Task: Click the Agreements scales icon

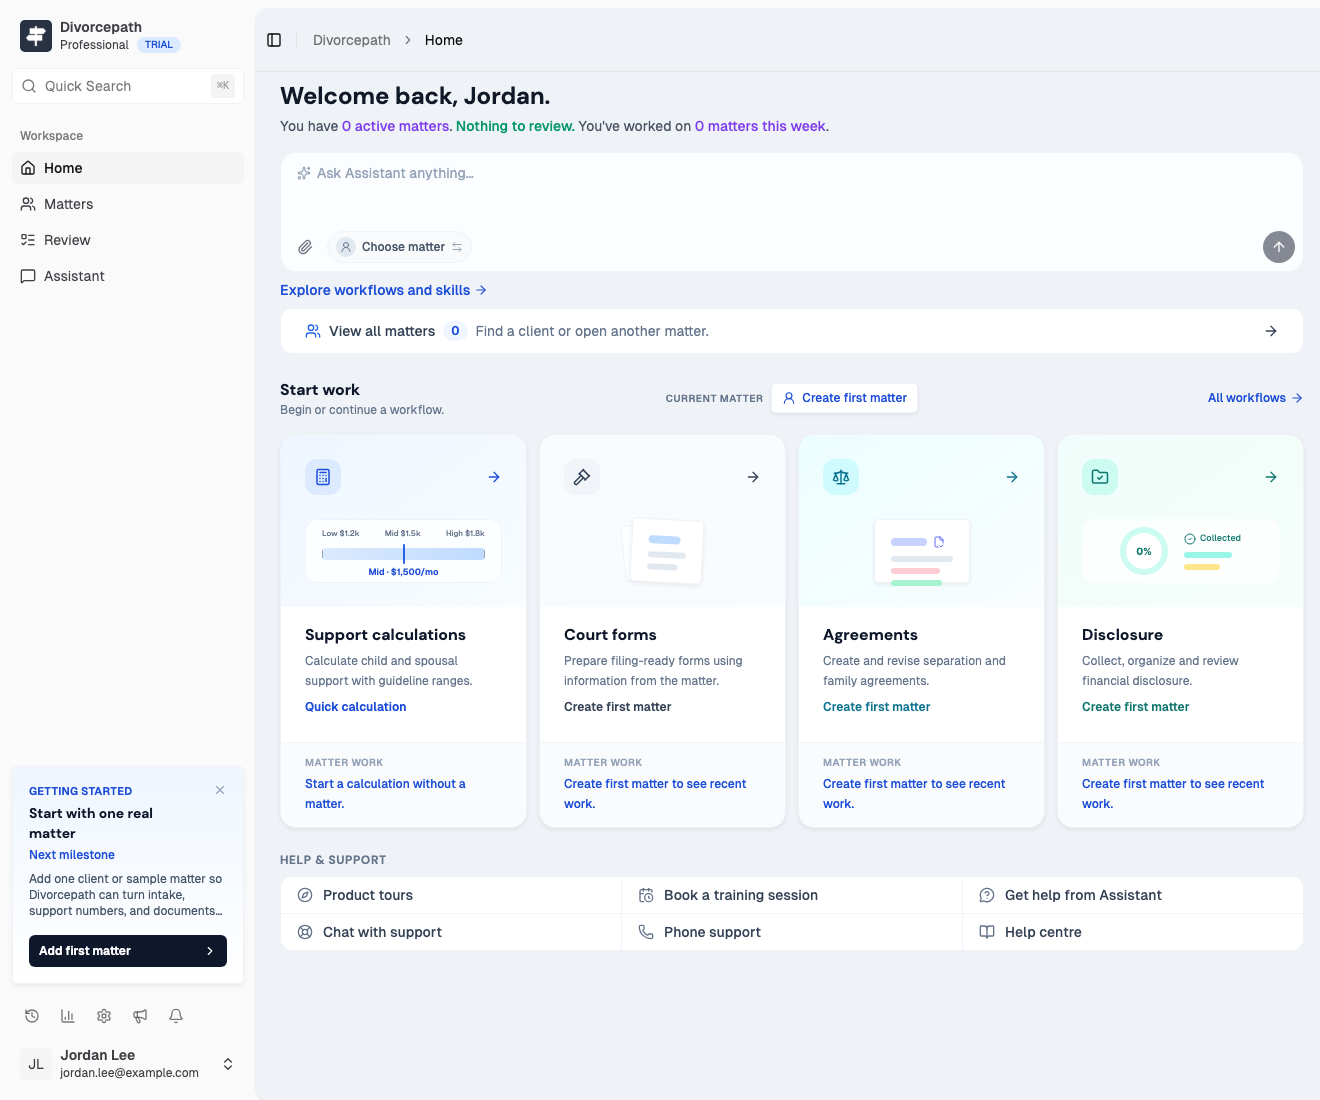Action: [841, 477]
